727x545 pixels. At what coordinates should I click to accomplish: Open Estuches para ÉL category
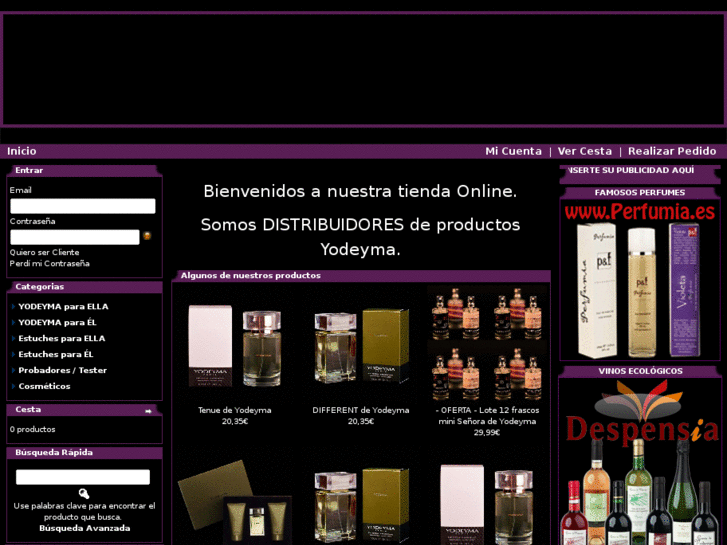(56, 354)
